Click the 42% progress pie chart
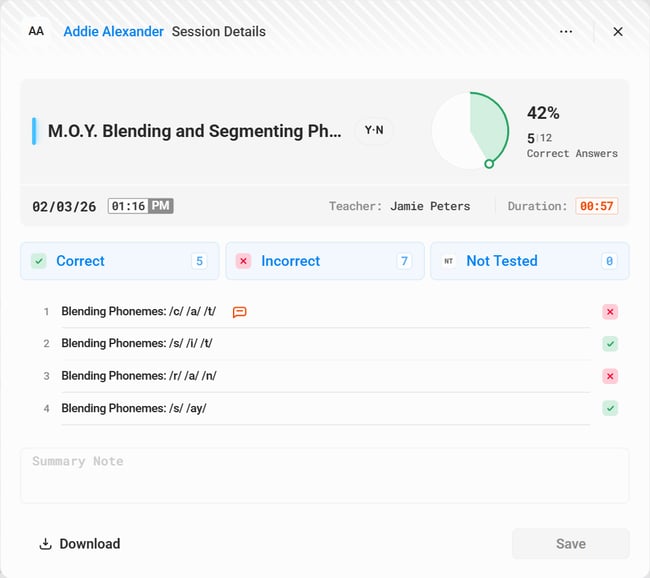Viewport: 650px width, 578px height. pyautogui.click(x=469, y=131)
